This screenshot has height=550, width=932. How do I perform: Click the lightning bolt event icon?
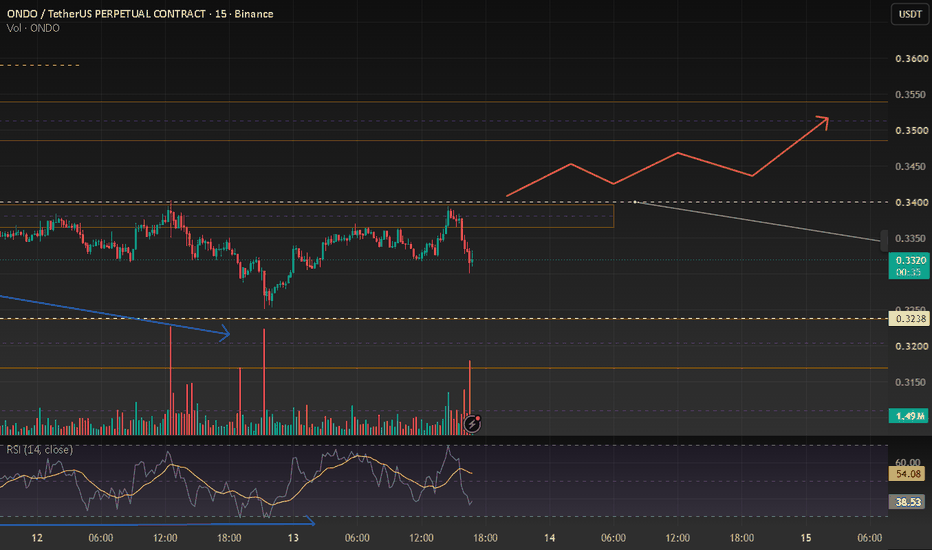point(473,423)
